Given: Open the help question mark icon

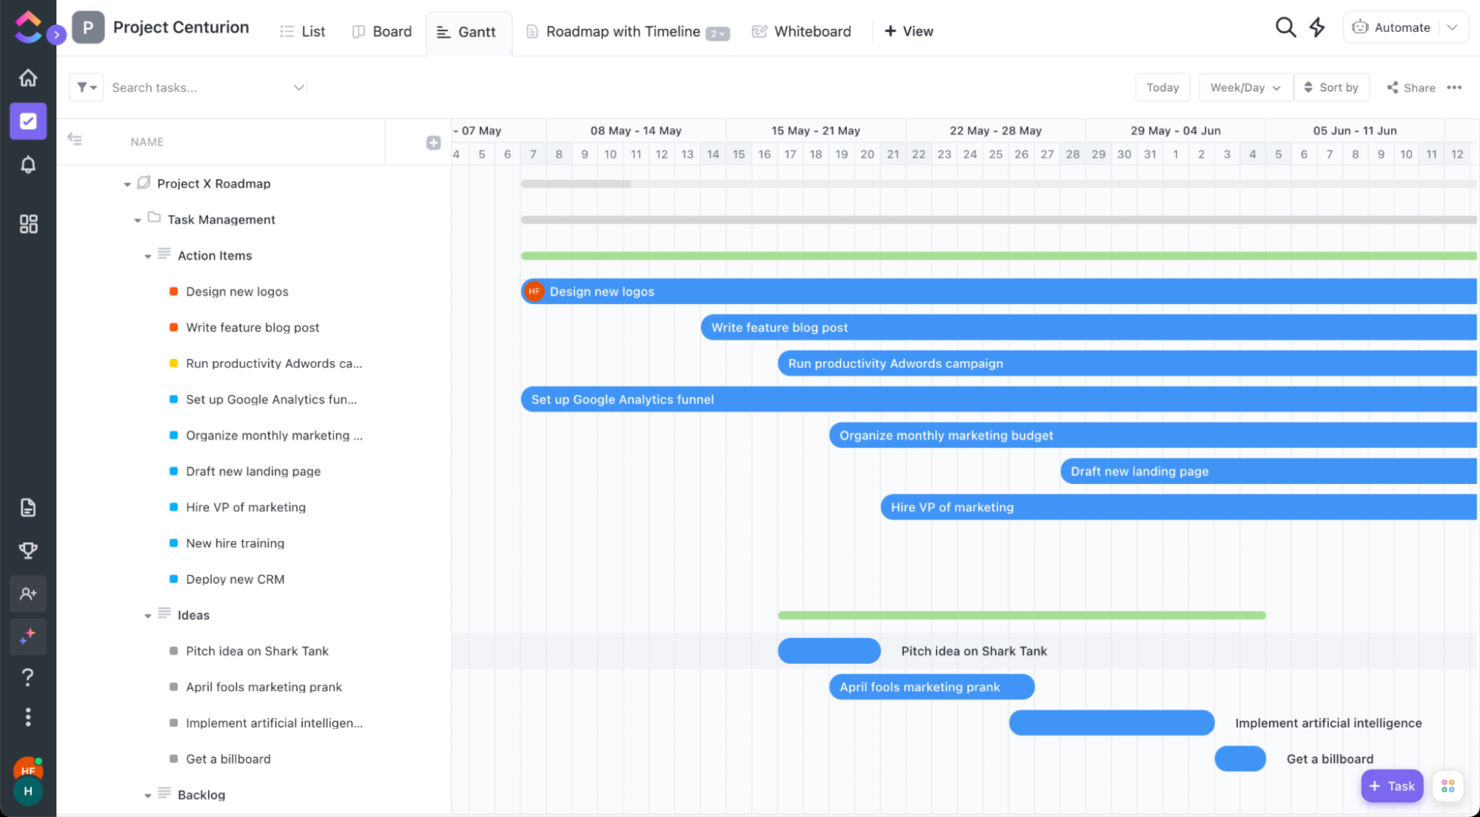Looking at the screenshot, I should 28,677.
